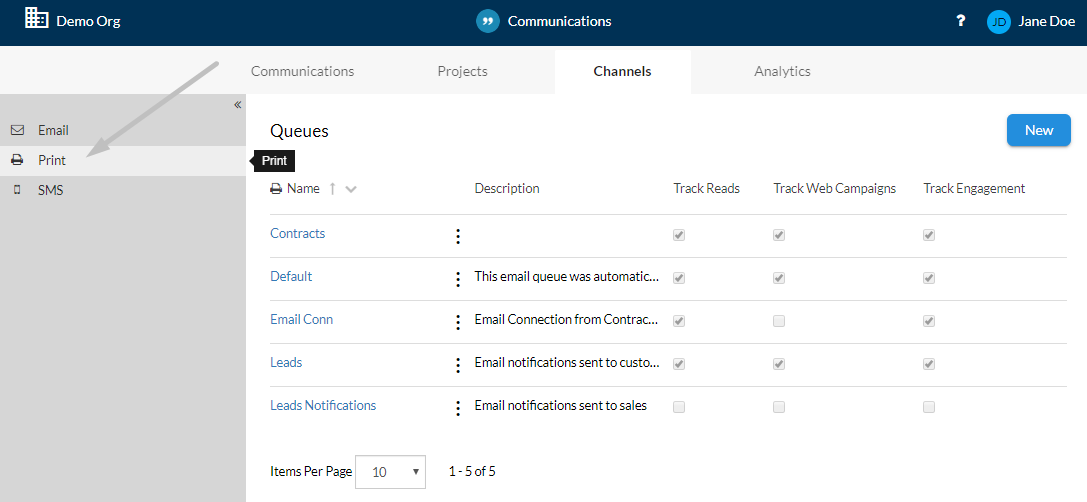Expand the Name column chevron dropdown
This screenshot has height=502, width=1087.
click(351, 189)
